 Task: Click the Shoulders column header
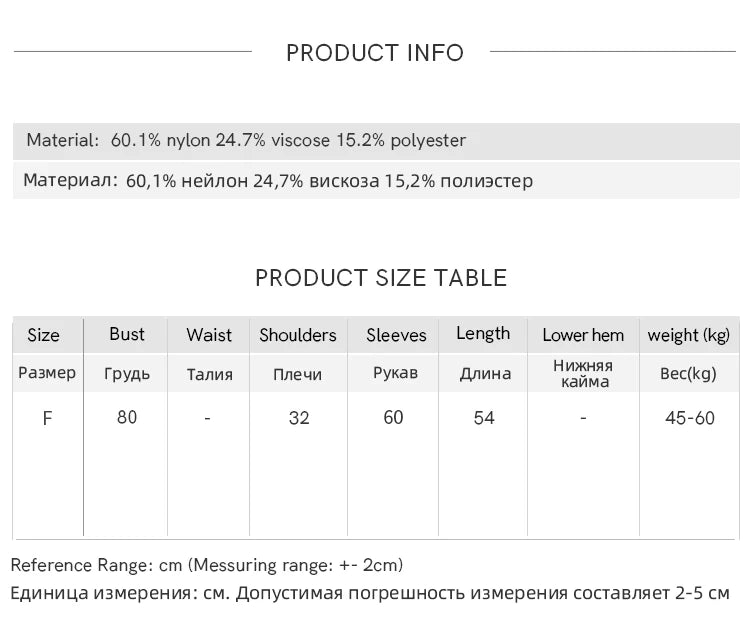click(x=298, y=335)
